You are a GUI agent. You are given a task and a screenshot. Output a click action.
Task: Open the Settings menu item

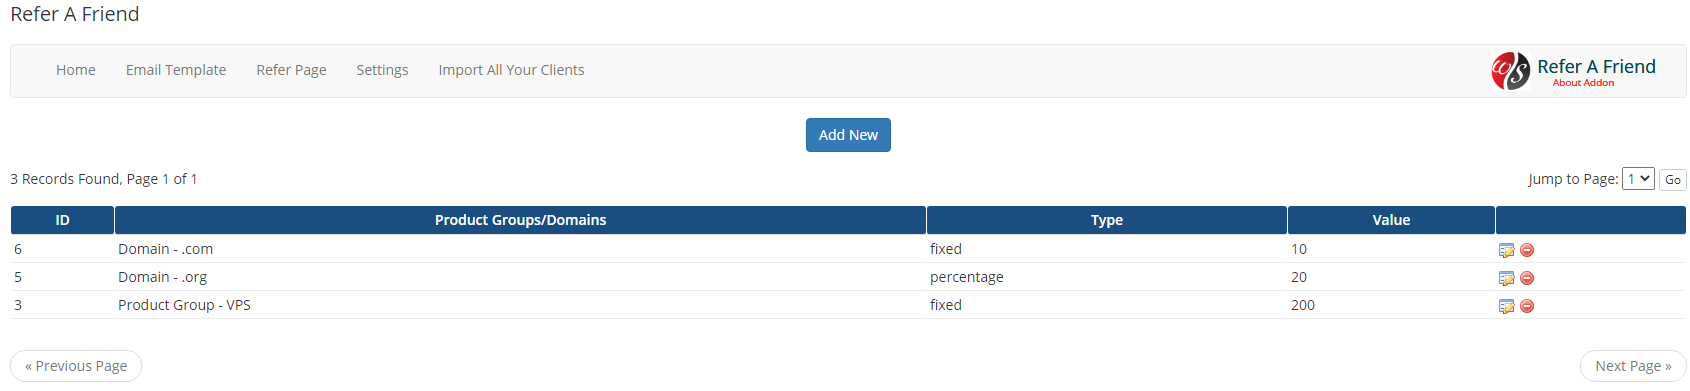coord(382,70)
